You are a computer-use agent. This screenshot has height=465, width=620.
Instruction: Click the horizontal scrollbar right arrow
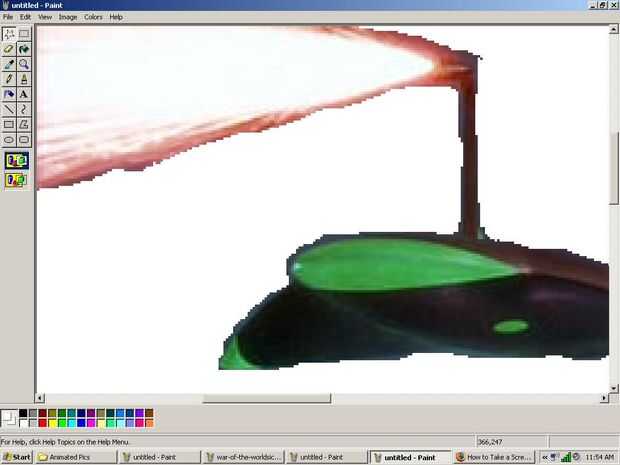point(604,398)
